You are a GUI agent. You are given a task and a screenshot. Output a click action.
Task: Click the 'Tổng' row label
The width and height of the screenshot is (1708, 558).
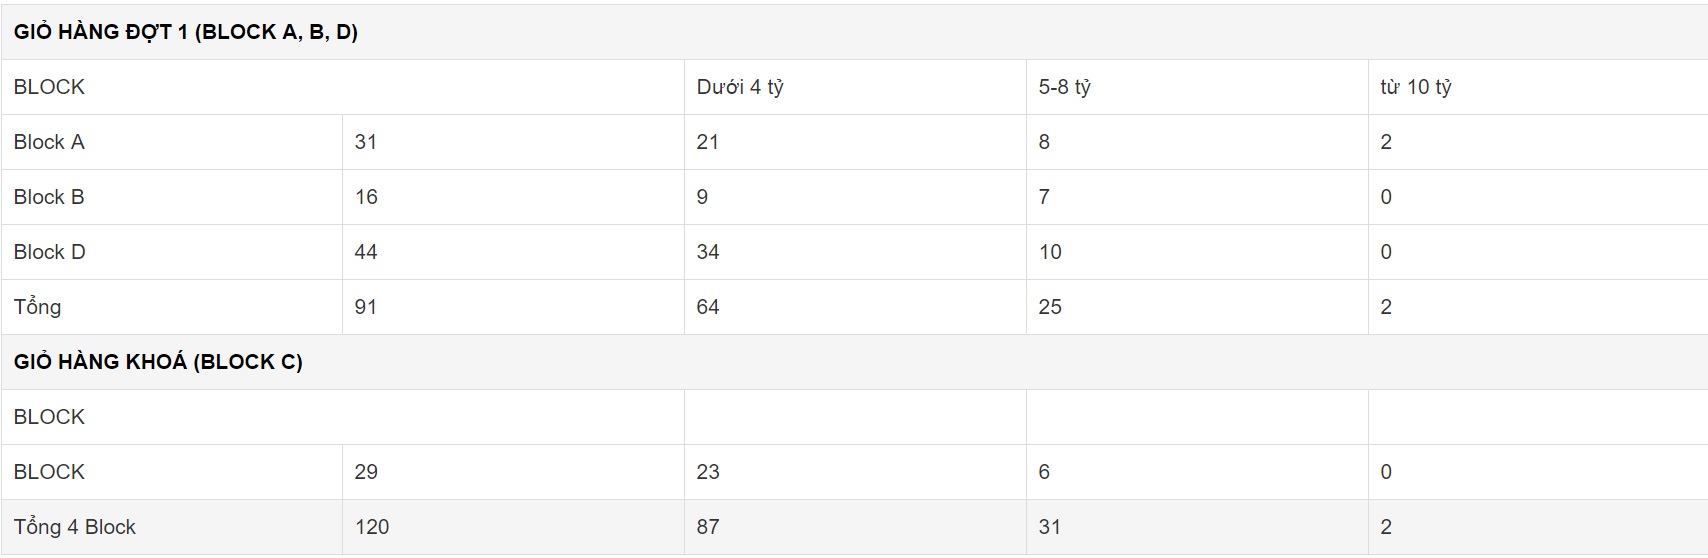click(37, 307)
